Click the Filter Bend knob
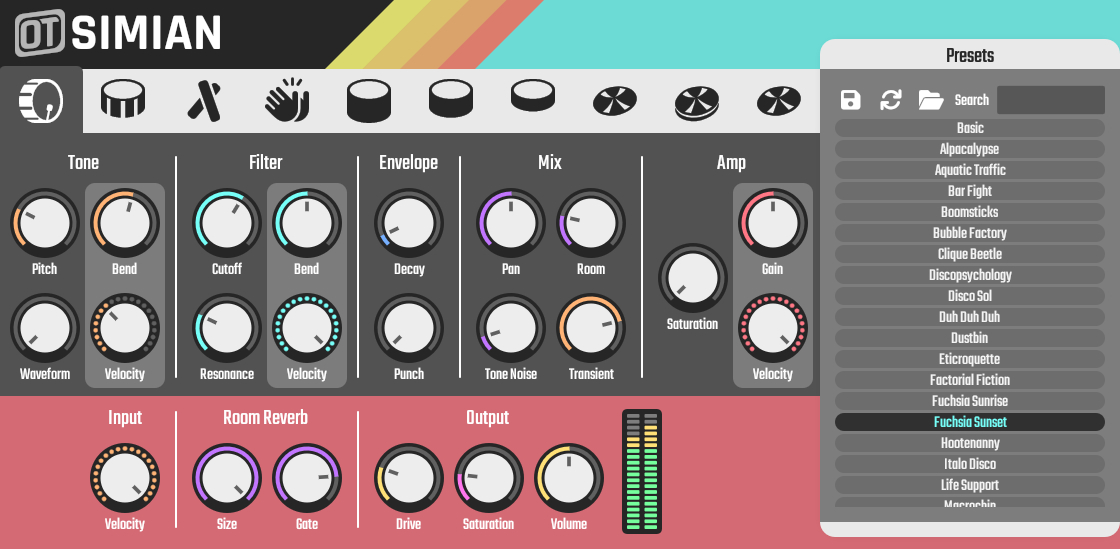The image size is (1120, 549). click(307, 223)
